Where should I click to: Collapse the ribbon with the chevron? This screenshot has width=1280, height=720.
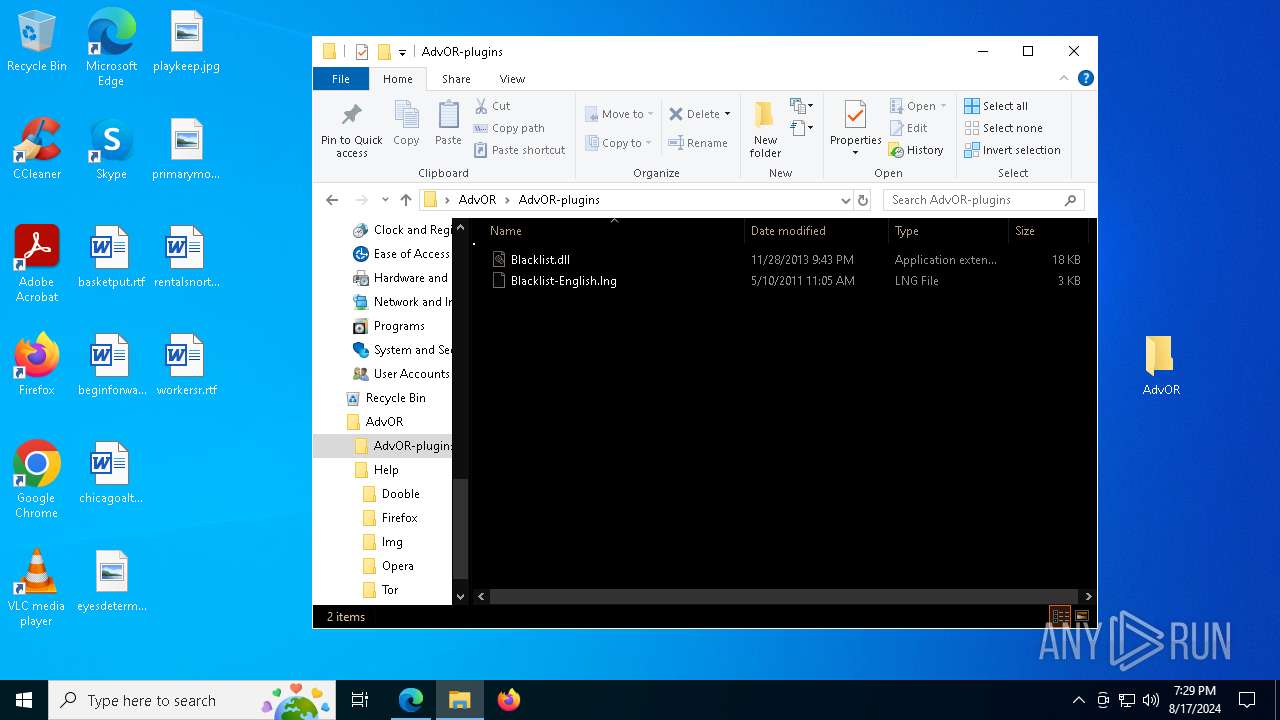point(1064,78)
